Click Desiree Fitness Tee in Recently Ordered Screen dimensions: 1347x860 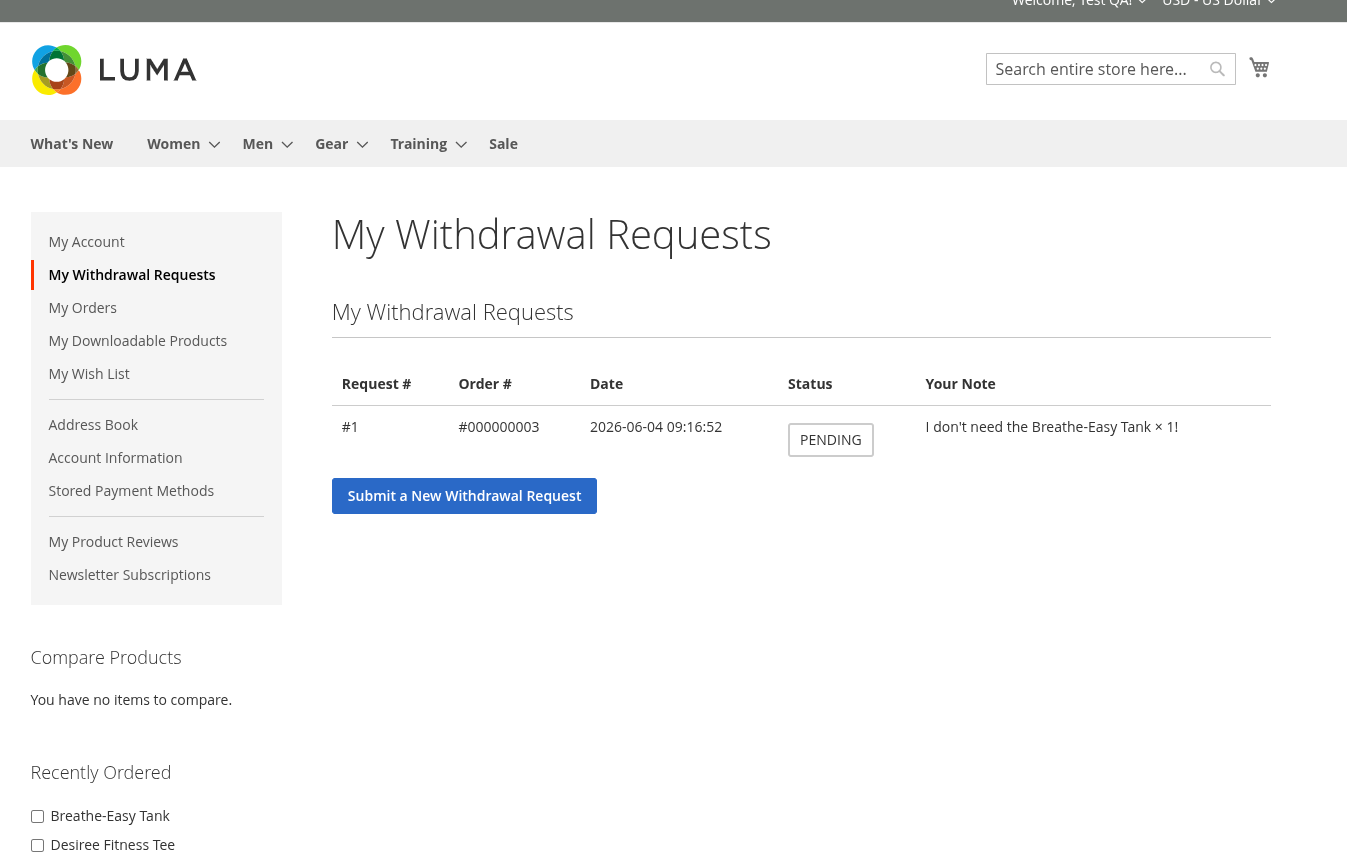point(113,845)
